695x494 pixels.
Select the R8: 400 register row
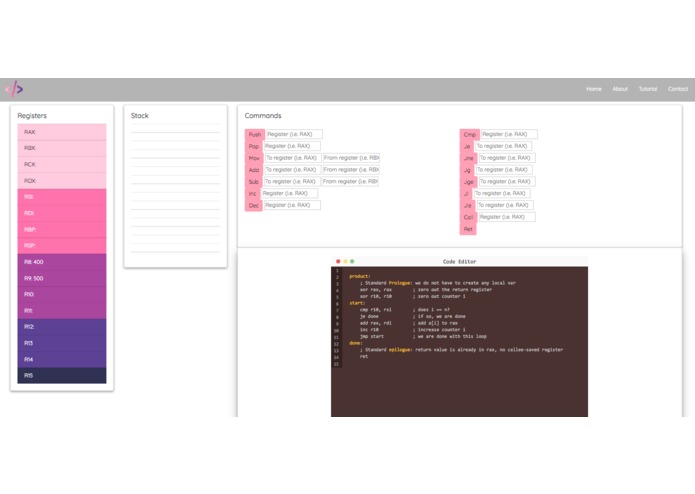point(62,262)
